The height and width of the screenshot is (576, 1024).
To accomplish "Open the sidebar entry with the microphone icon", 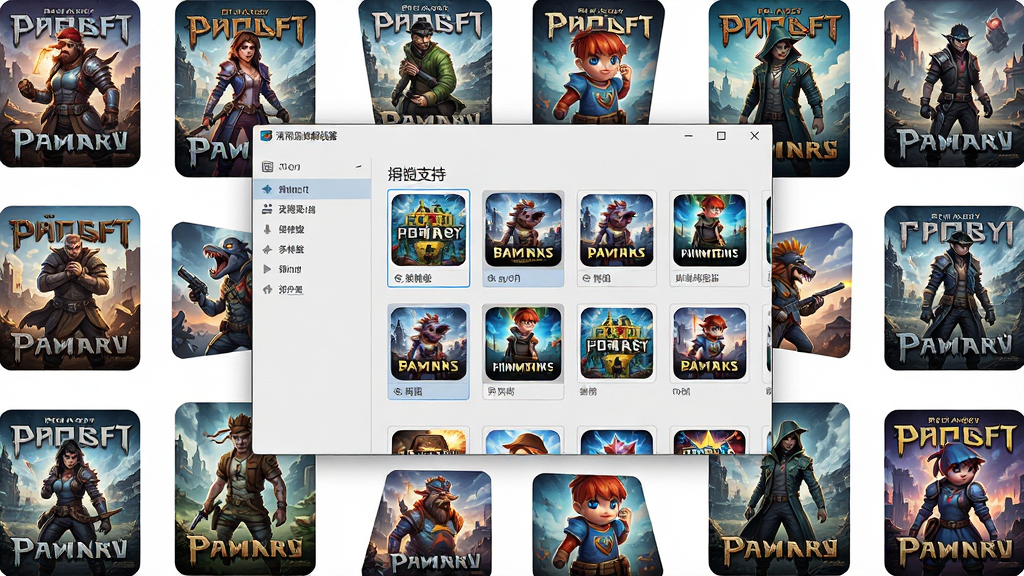I will pos(312,229).
